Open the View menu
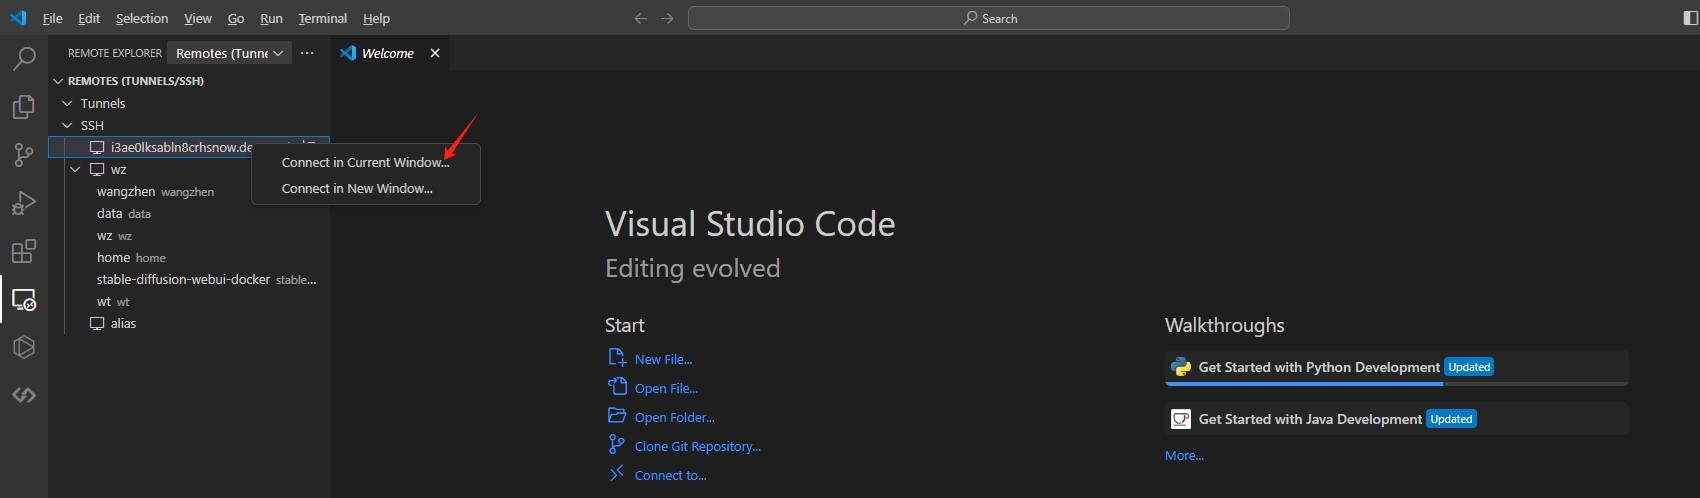1700x498 pixels. [x=198, y=18]
